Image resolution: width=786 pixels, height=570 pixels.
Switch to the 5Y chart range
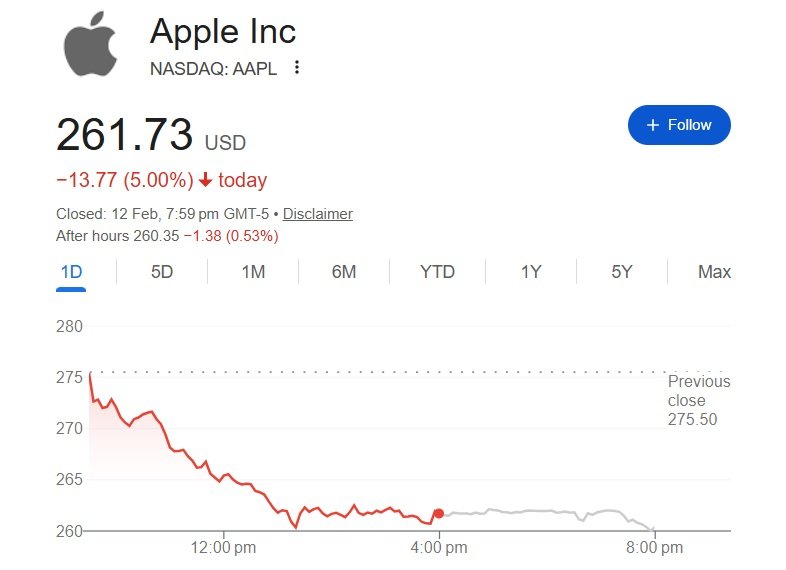622,272
